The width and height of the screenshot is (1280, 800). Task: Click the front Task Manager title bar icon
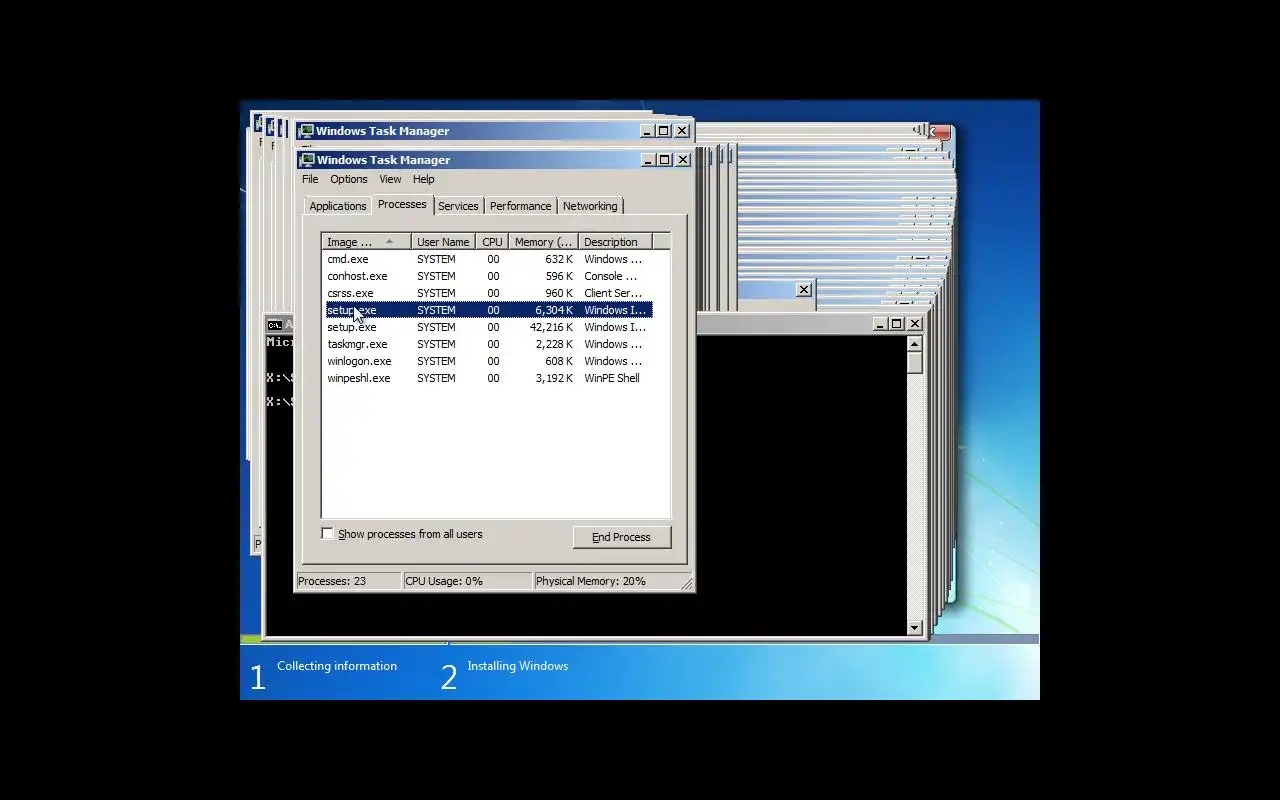coord(307,160)
